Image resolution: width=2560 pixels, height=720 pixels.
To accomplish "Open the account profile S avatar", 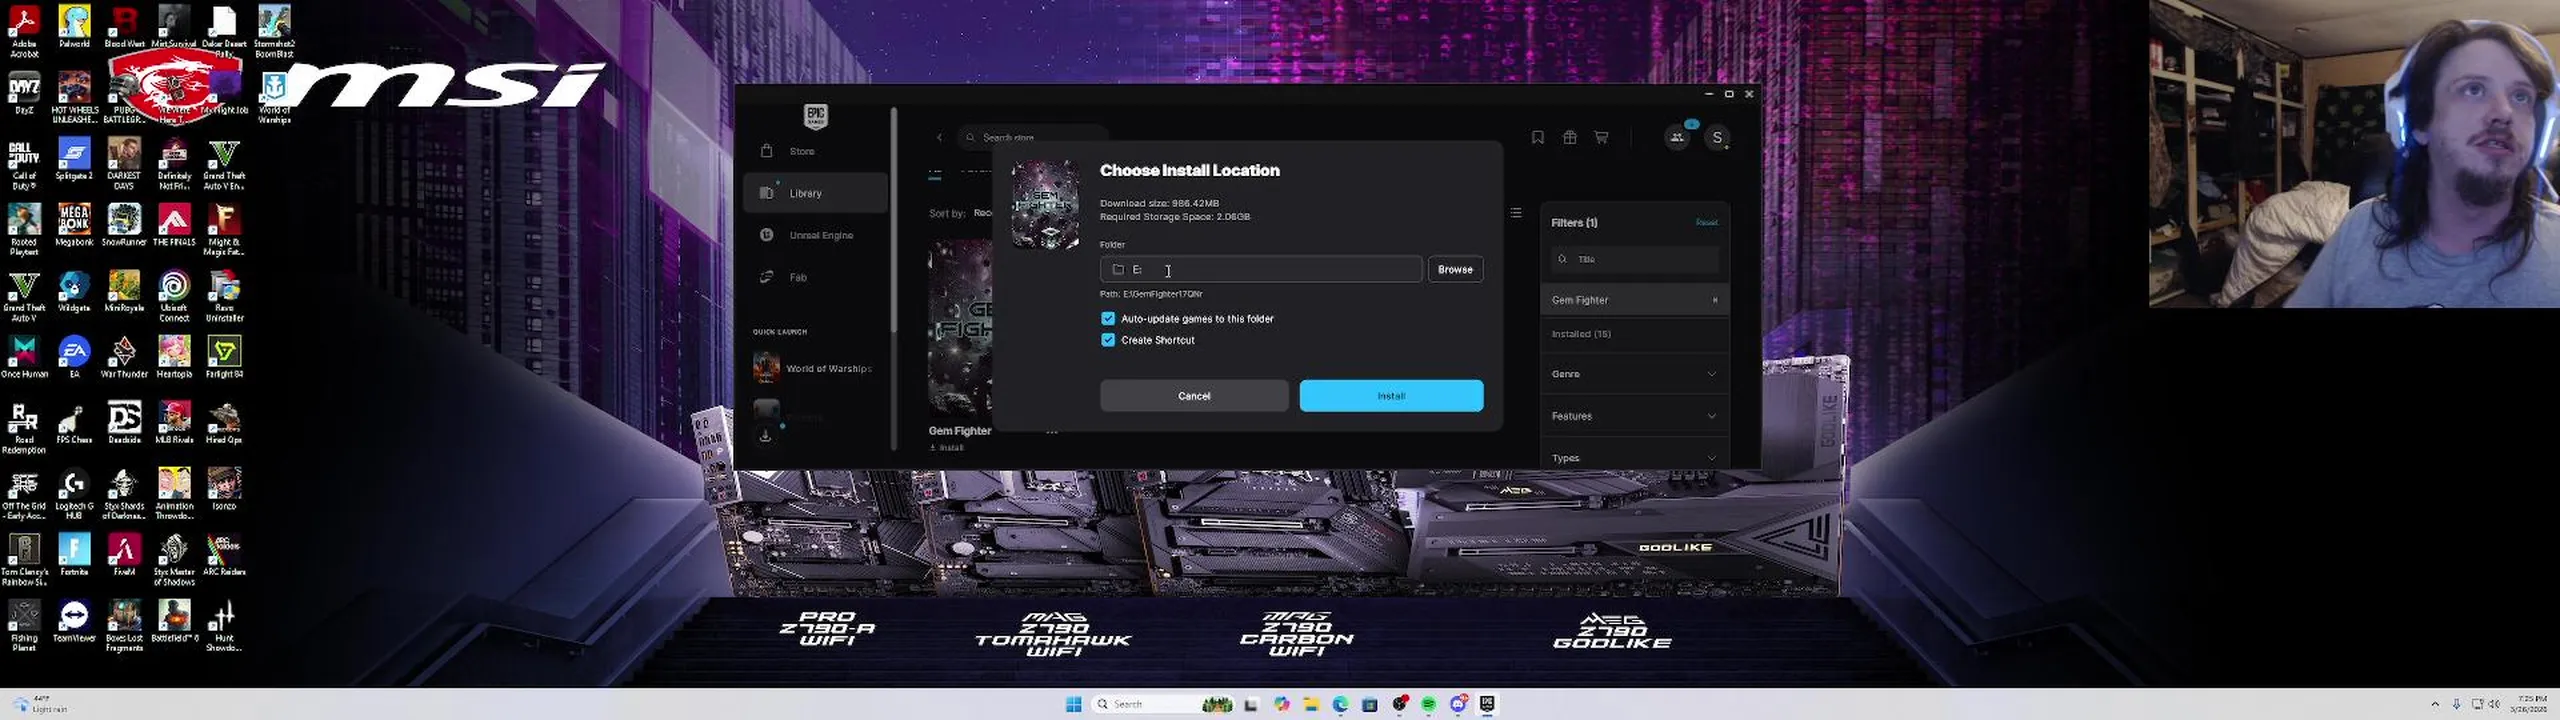I will click(1717, 137).
